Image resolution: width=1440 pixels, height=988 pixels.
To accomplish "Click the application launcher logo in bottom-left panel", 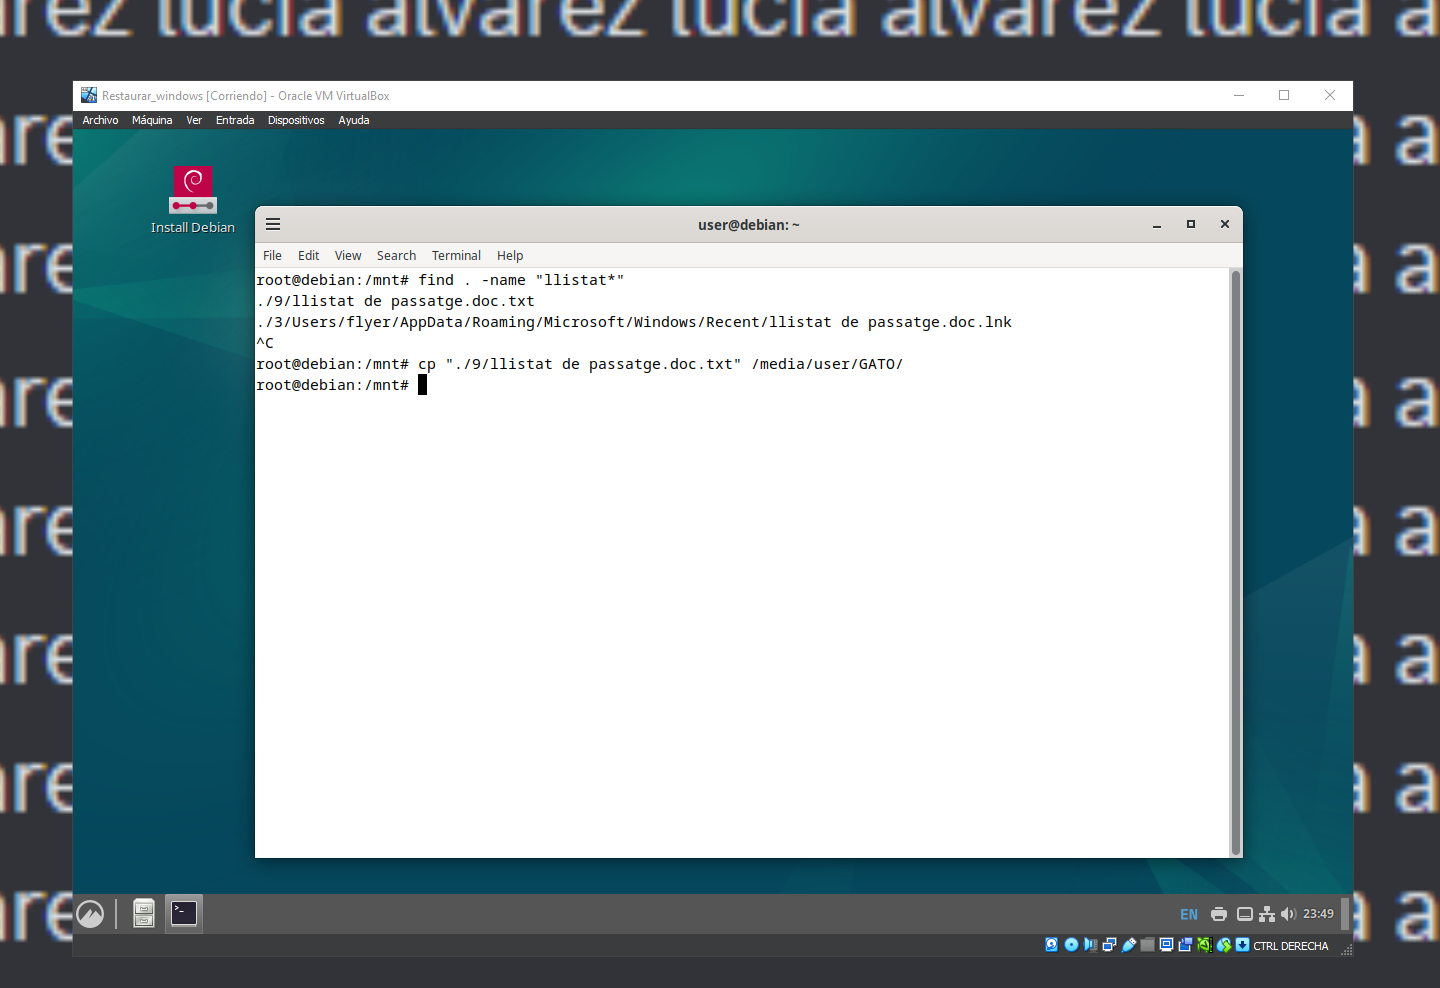I will tap(90, 913).
